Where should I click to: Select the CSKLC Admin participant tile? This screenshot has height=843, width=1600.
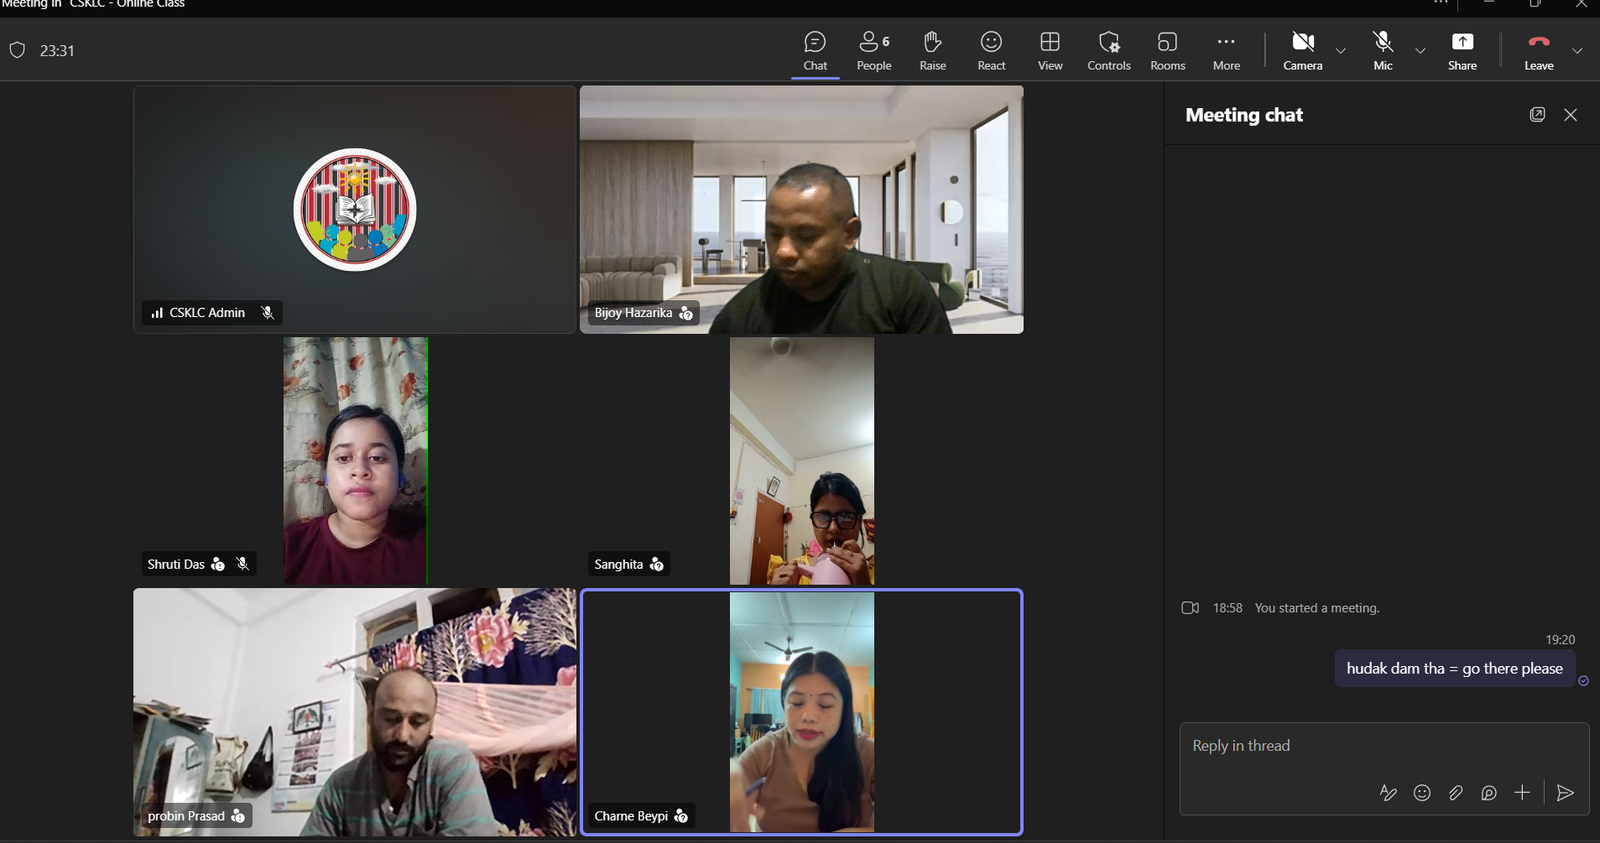(355, 209)
